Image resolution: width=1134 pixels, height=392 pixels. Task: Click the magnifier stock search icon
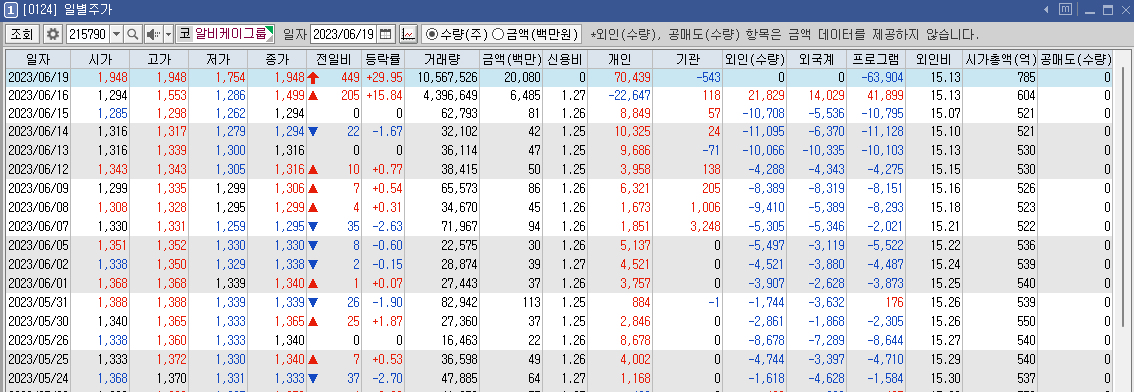point(132,34)
